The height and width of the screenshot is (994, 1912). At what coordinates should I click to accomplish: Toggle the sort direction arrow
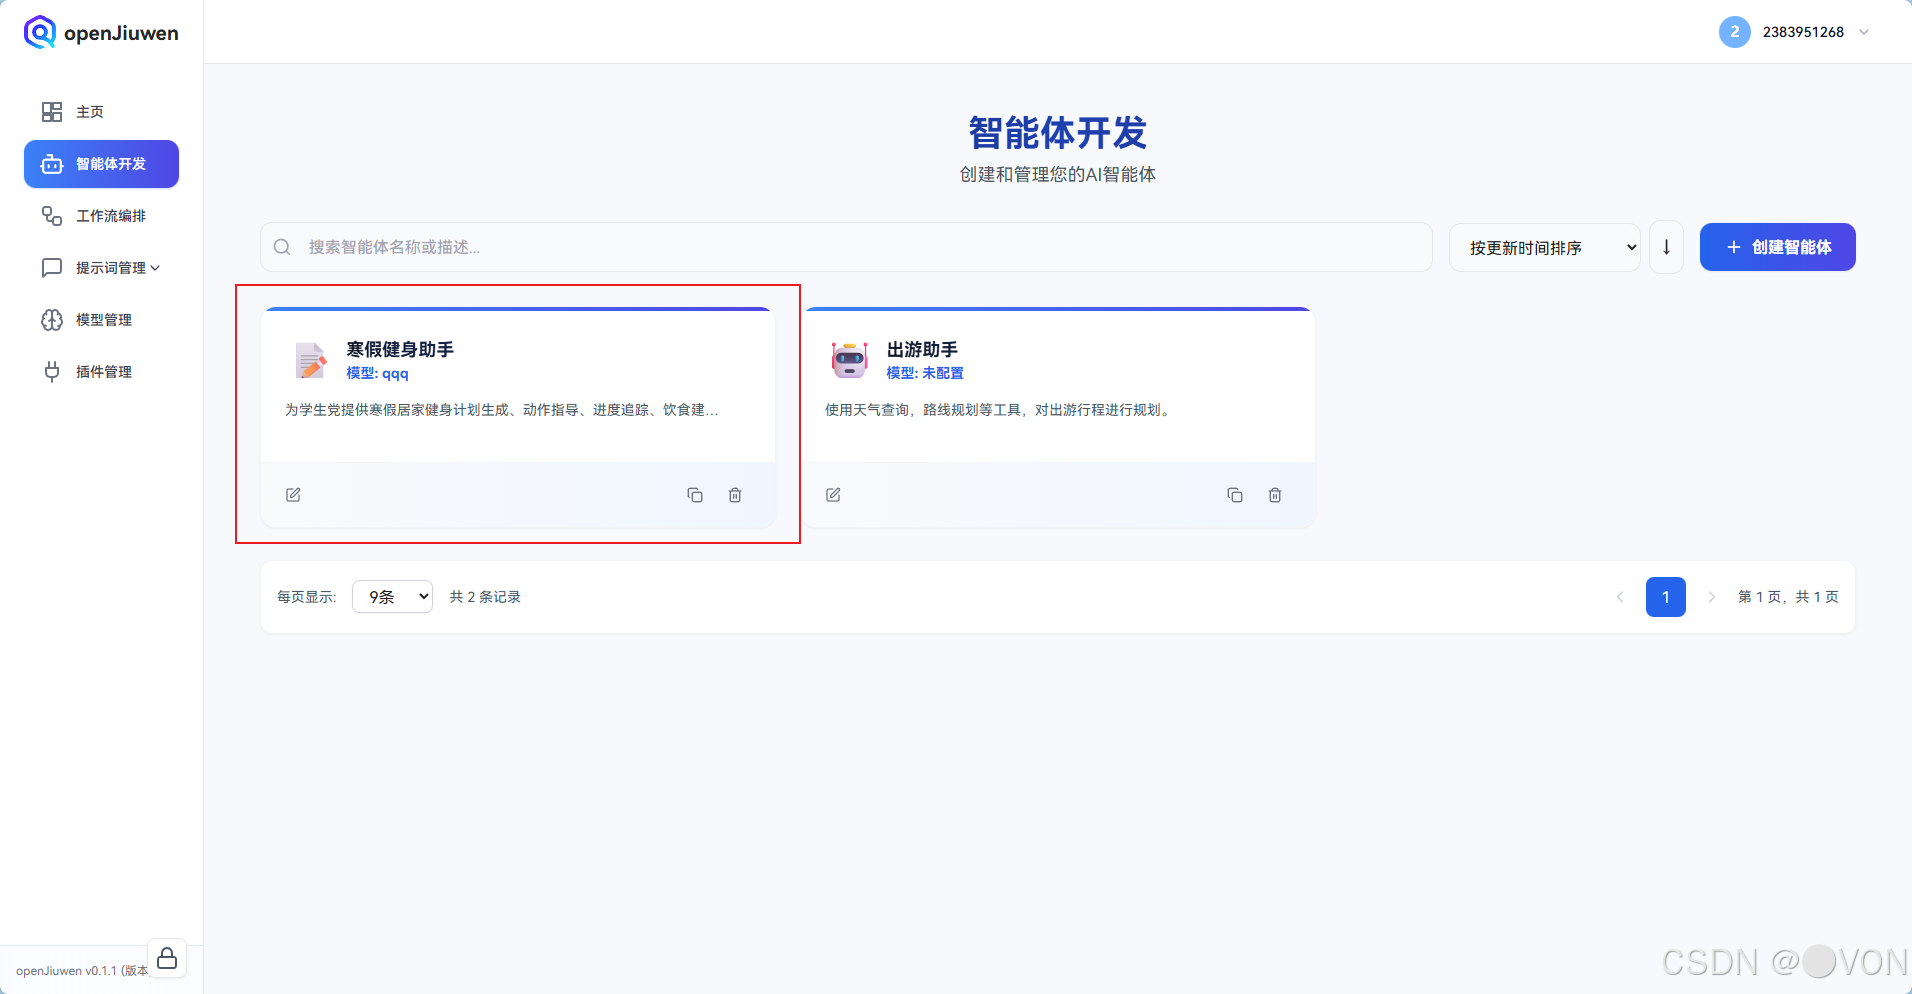pyautogui.click(x=1666, y=246)
